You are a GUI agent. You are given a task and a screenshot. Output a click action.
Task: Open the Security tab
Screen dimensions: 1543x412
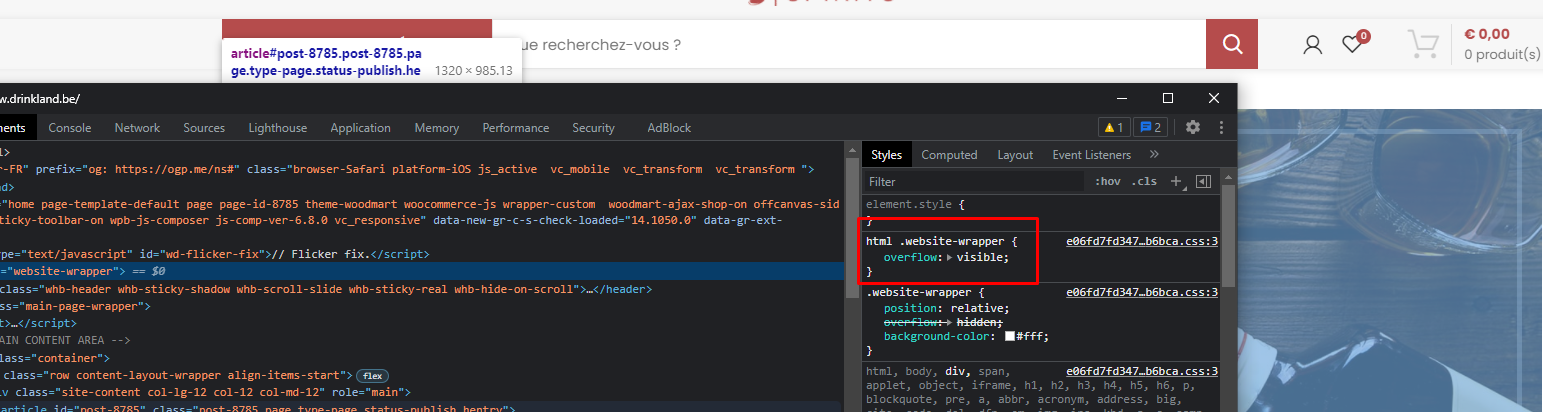click(594, 127)
